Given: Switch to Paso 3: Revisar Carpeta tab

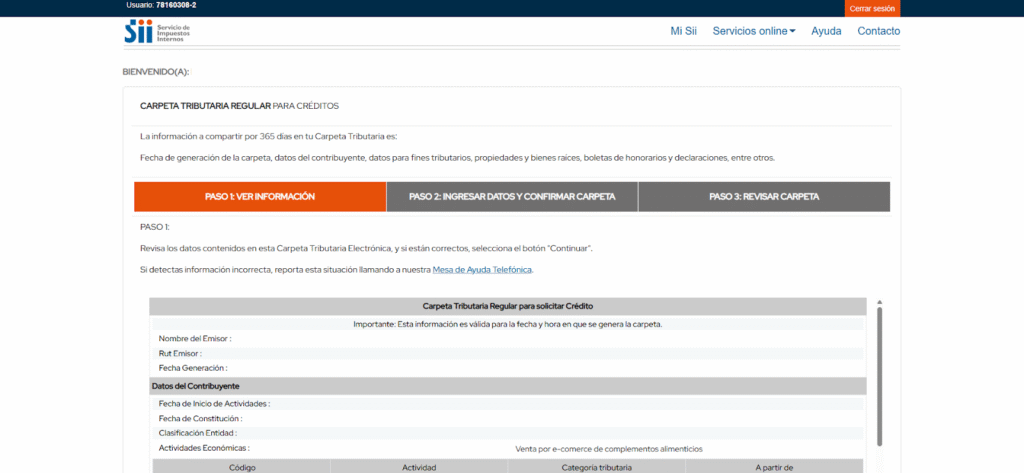Looking at the screenshot, I should [764, 197].
